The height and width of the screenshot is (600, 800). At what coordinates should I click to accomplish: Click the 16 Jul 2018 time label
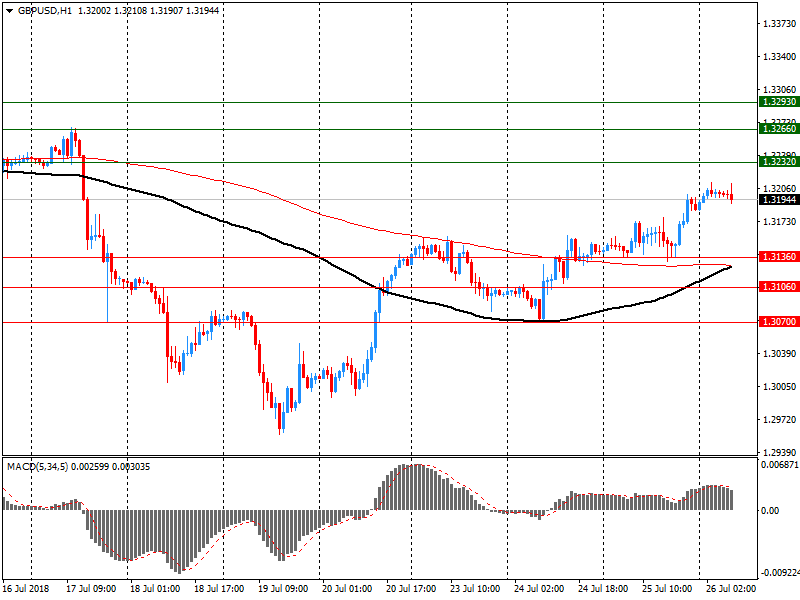(x=26, y=589)
